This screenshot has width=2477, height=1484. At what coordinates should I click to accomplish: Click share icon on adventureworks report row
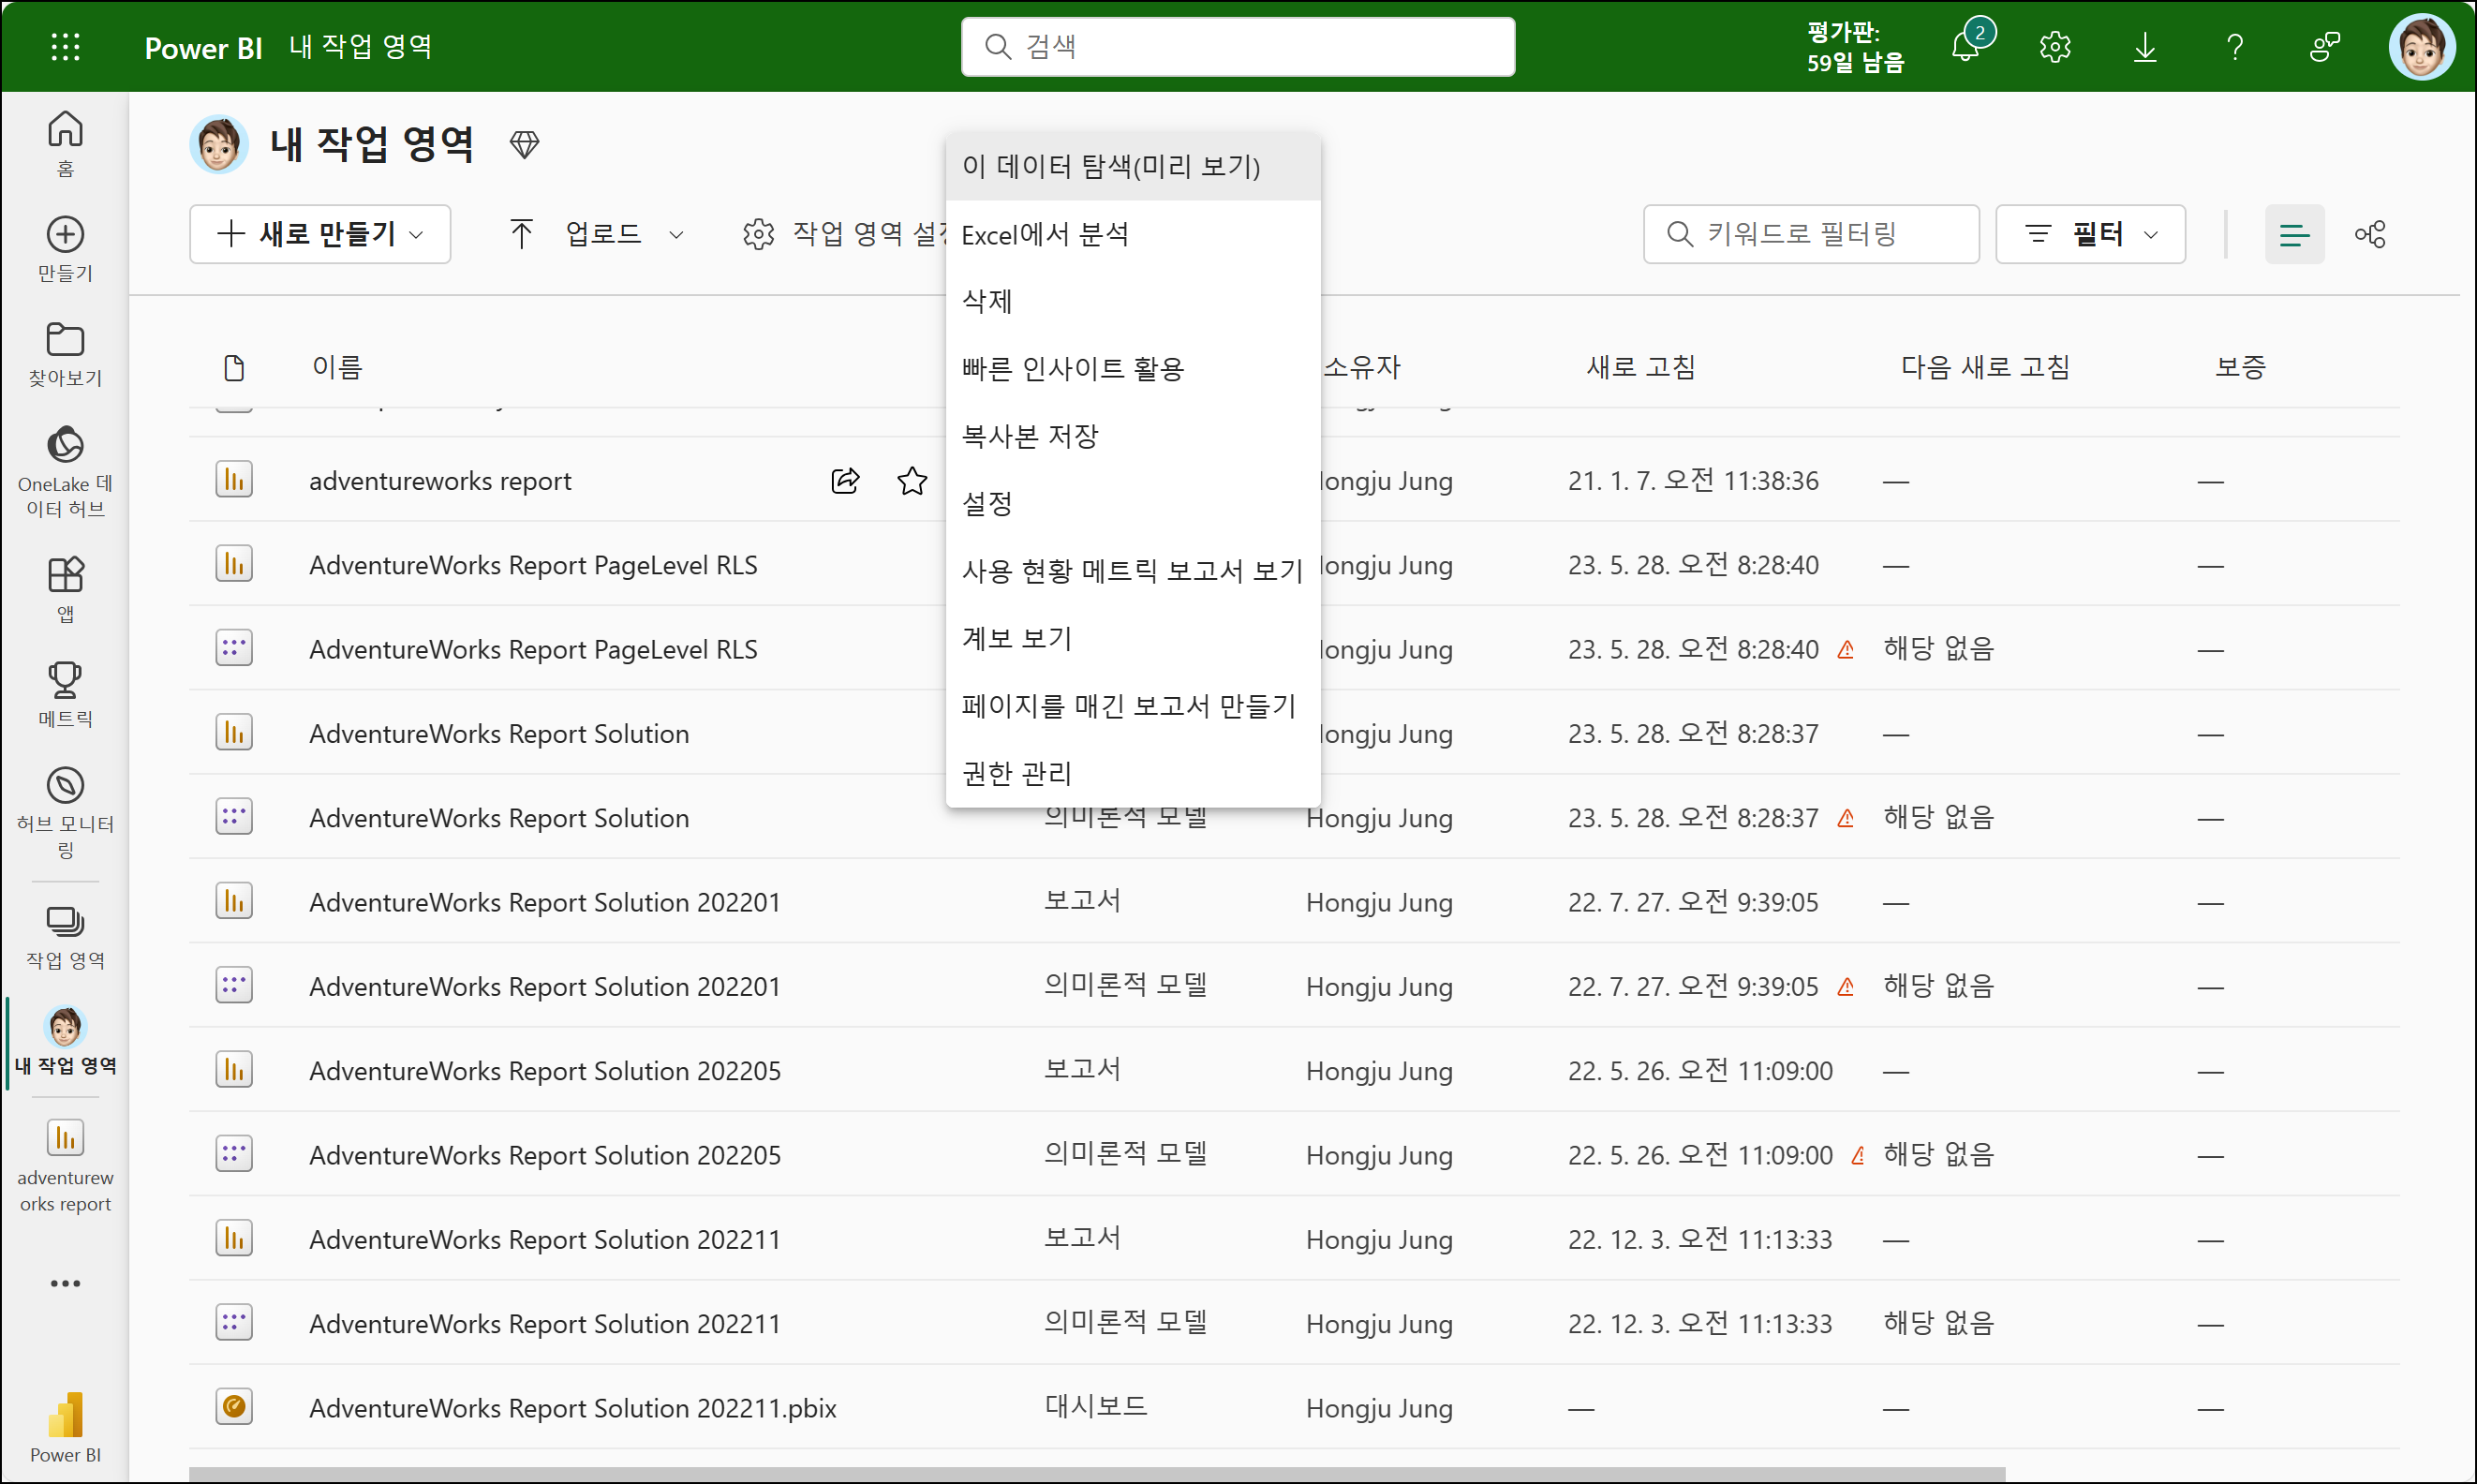coord(845,481)
